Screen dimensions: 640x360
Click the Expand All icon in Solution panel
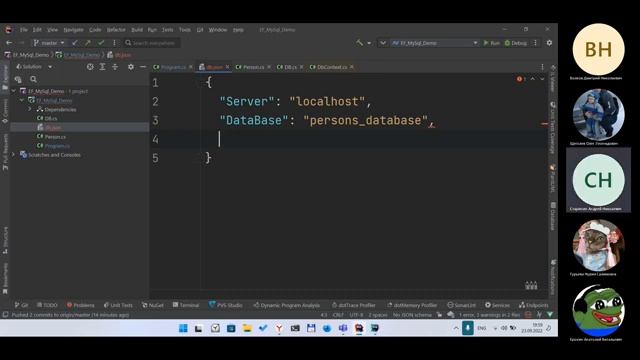(102, 67)
